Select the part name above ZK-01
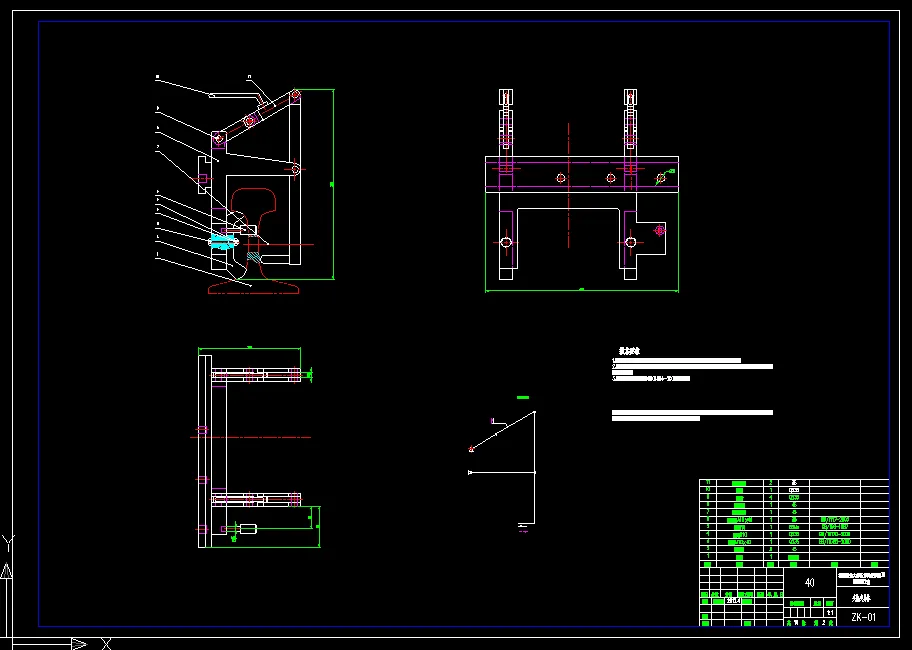 (861, 598)
